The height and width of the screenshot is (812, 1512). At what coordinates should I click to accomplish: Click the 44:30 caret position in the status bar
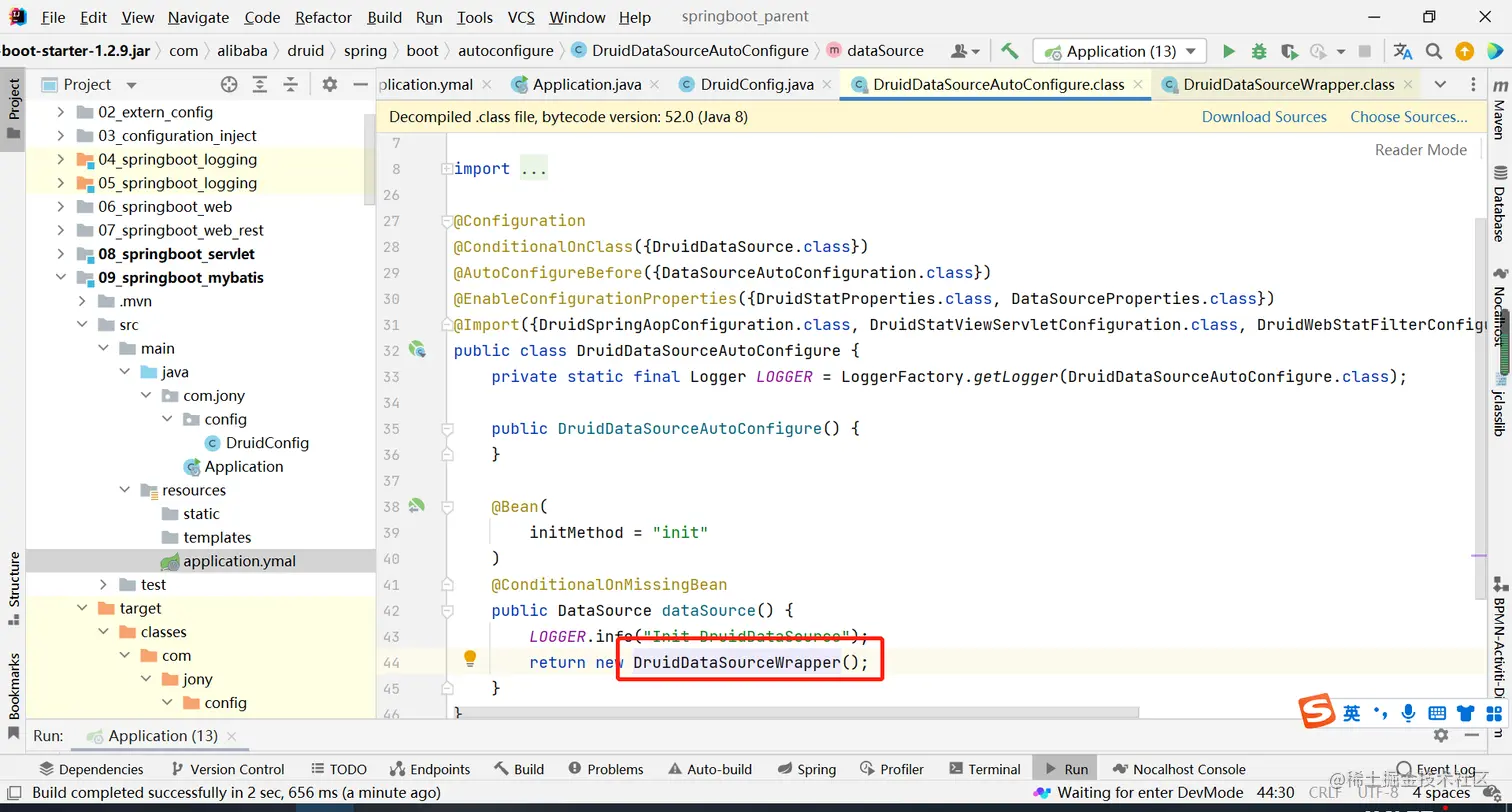point(1275,792)
